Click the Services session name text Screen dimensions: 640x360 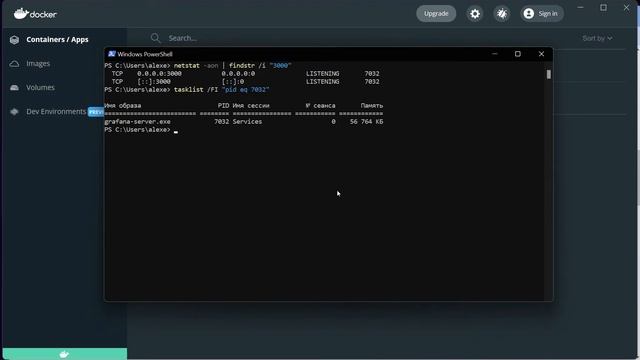coord(247,122)
